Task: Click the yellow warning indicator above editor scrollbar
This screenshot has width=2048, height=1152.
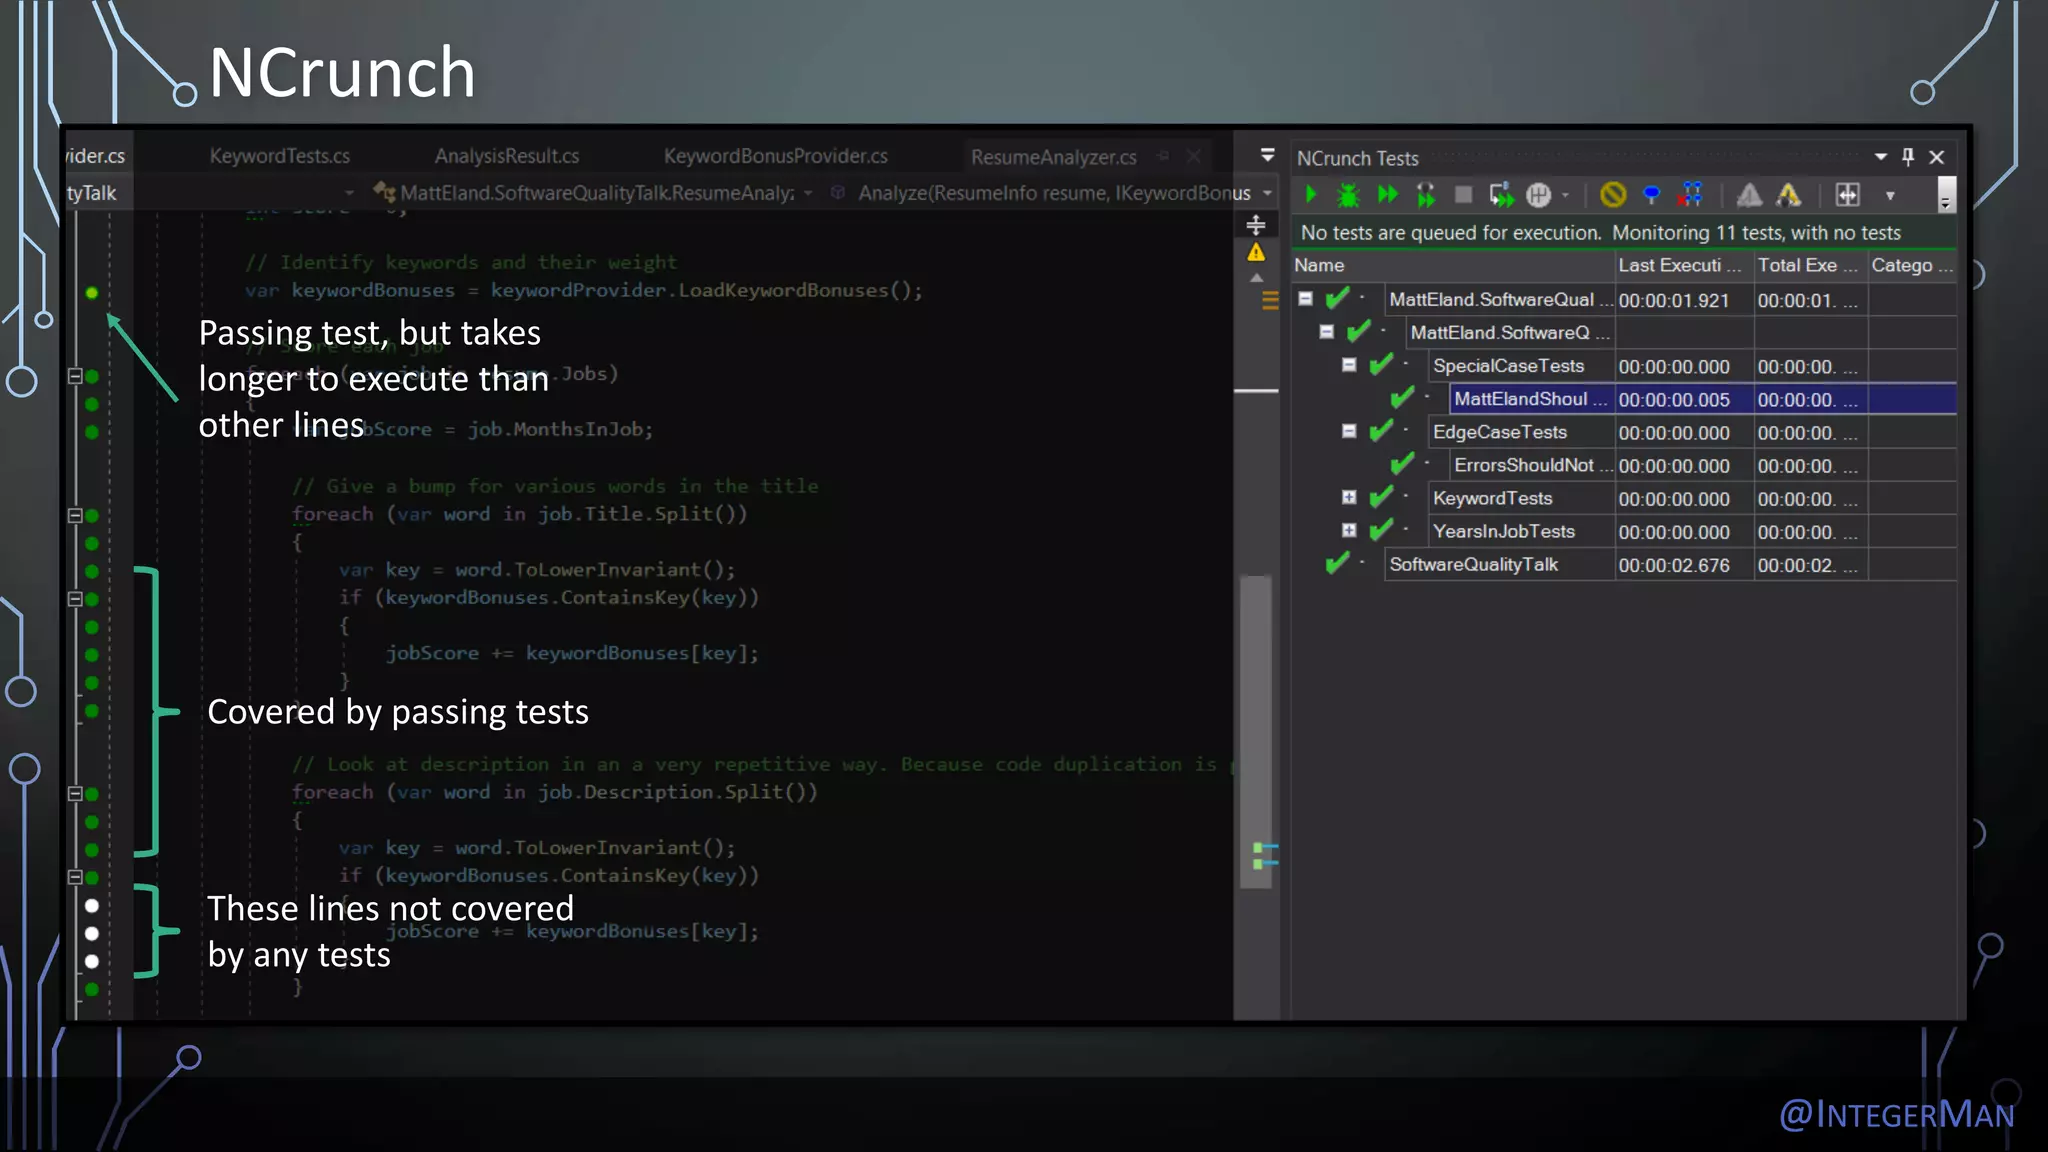Action: (x=1256, y=252)
